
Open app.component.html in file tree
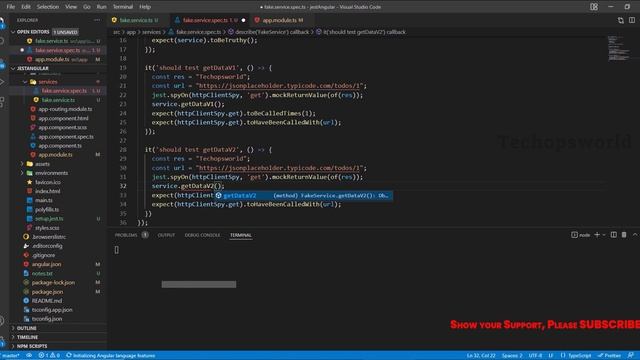[x=63, y=118]
